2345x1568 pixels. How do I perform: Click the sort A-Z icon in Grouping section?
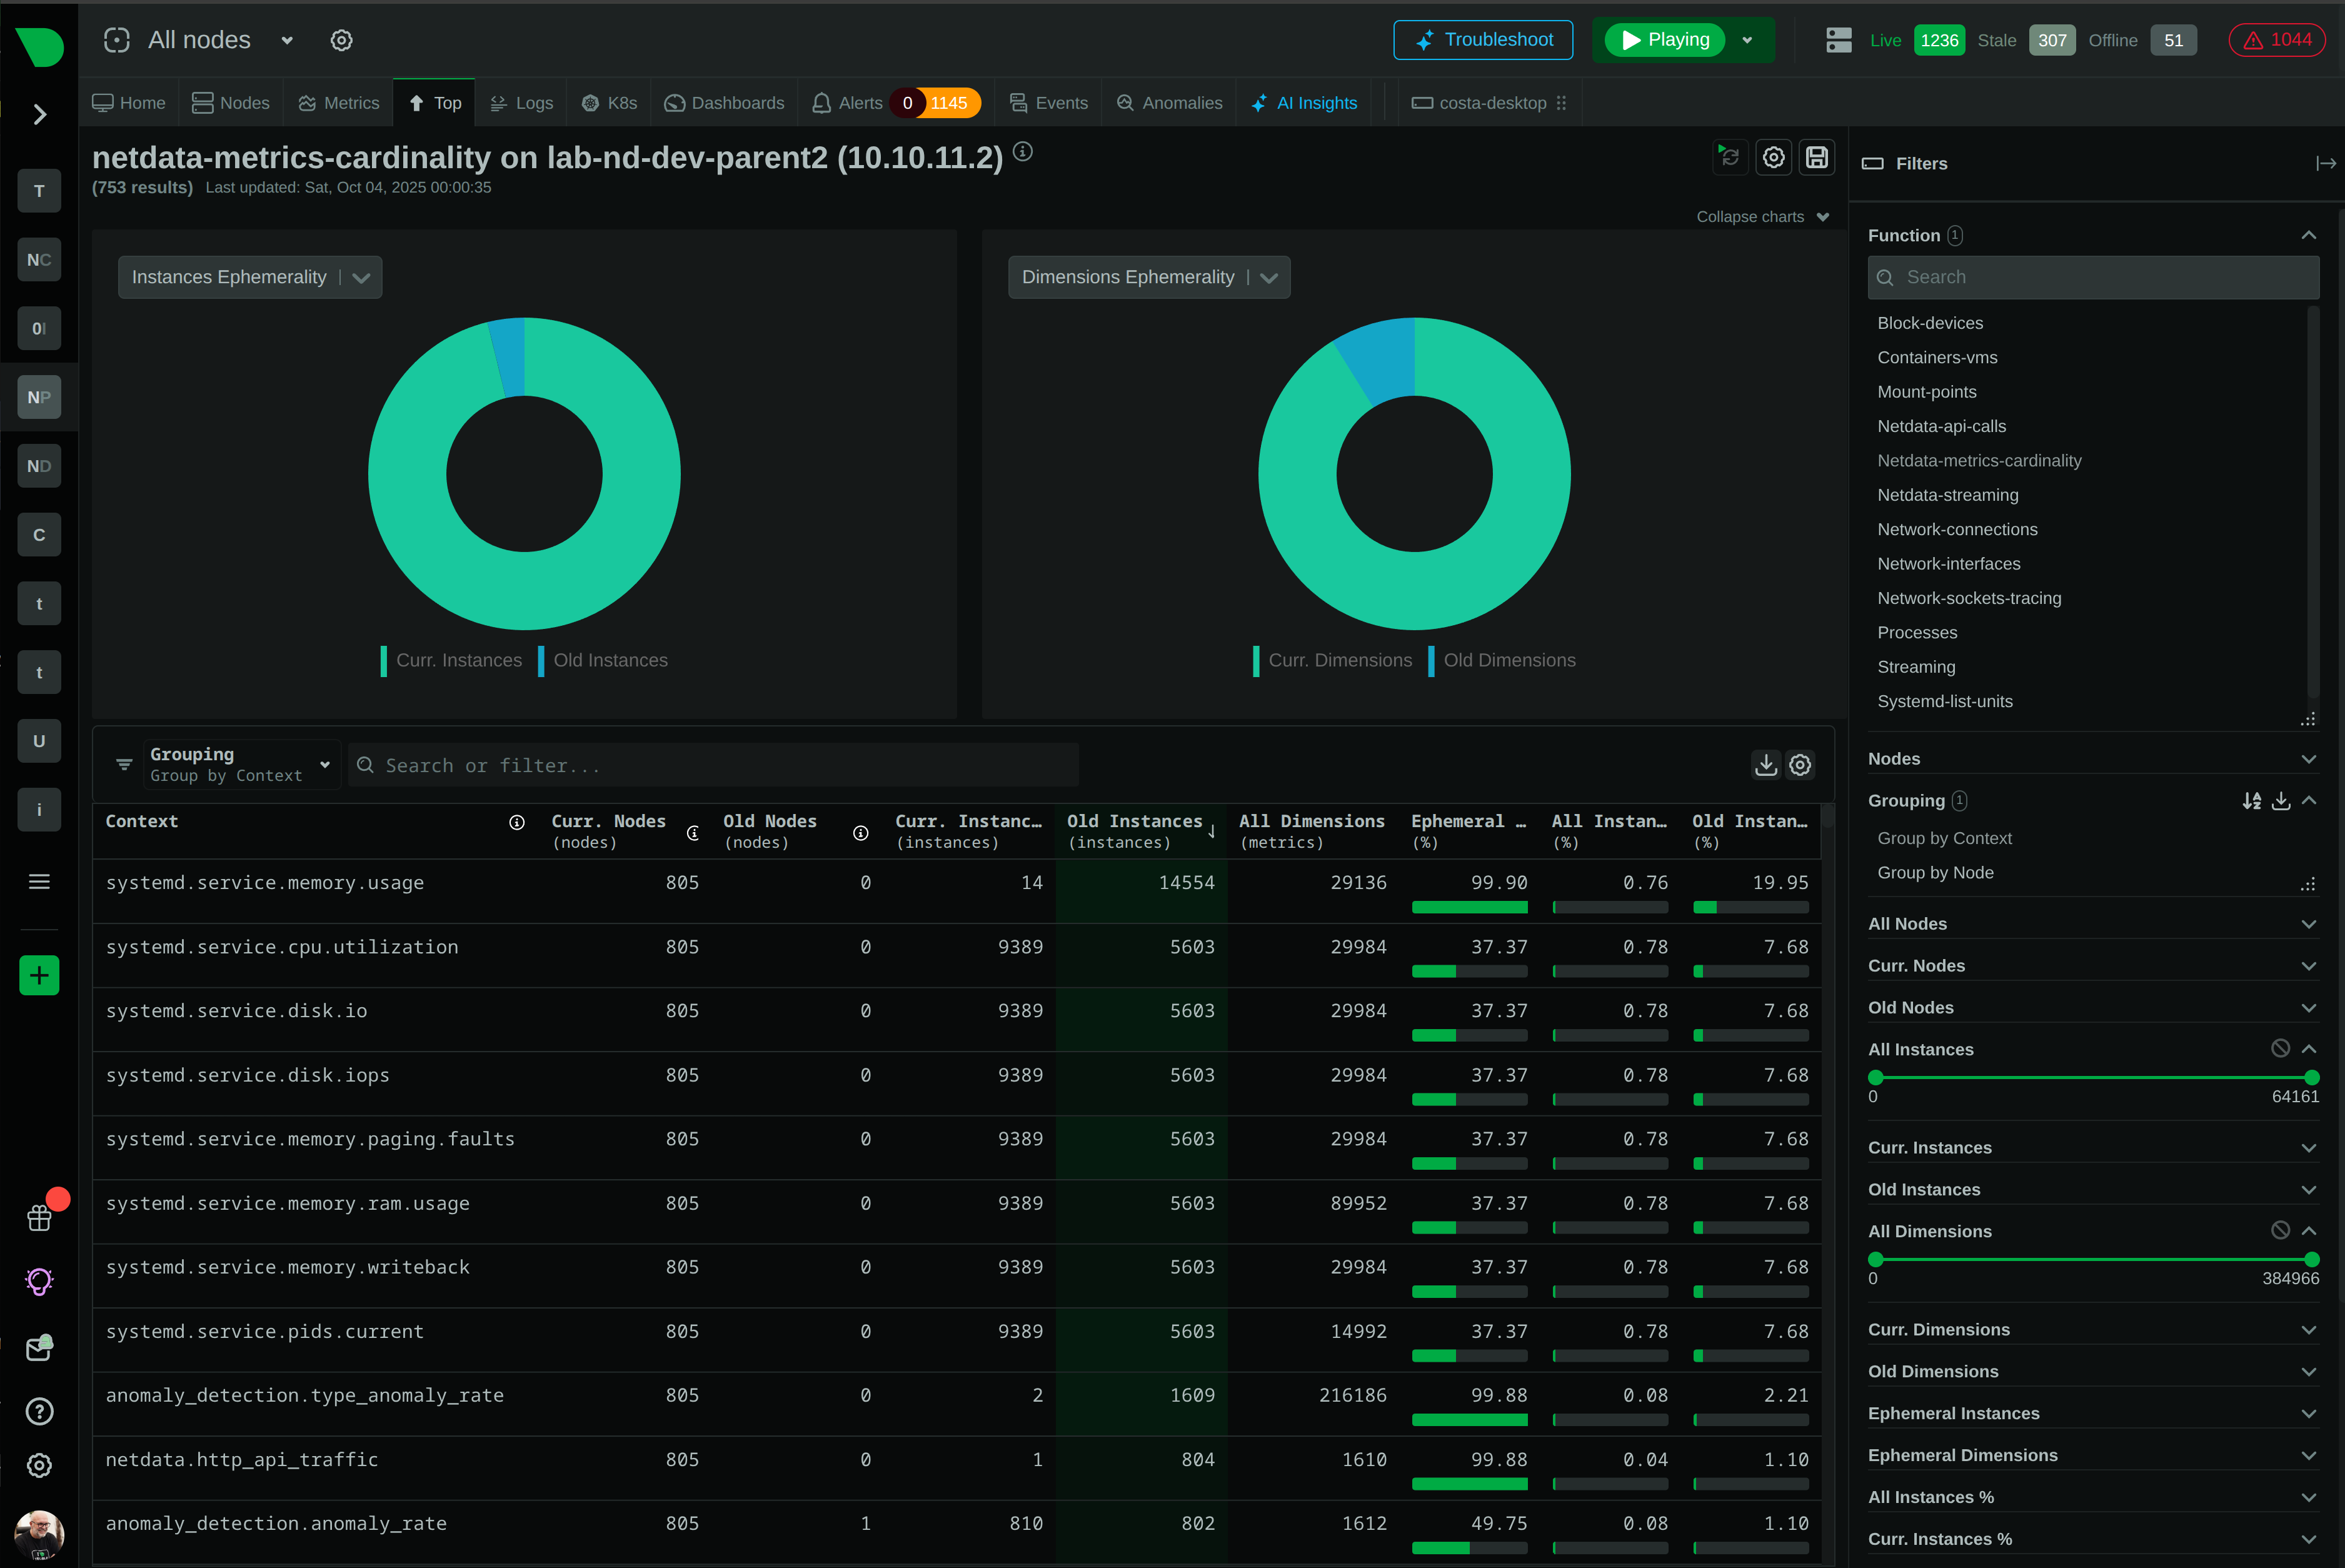pos(2252,801)
